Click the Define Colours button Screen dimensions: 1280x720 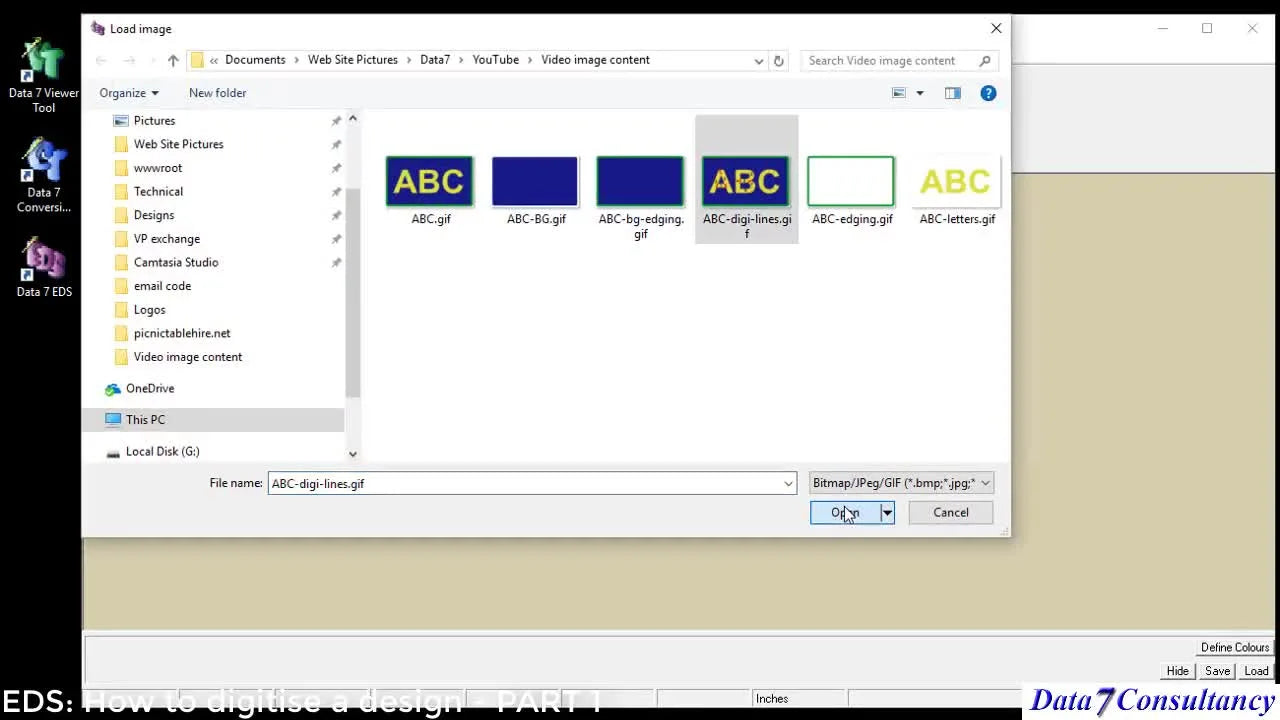pos(1234,647)
